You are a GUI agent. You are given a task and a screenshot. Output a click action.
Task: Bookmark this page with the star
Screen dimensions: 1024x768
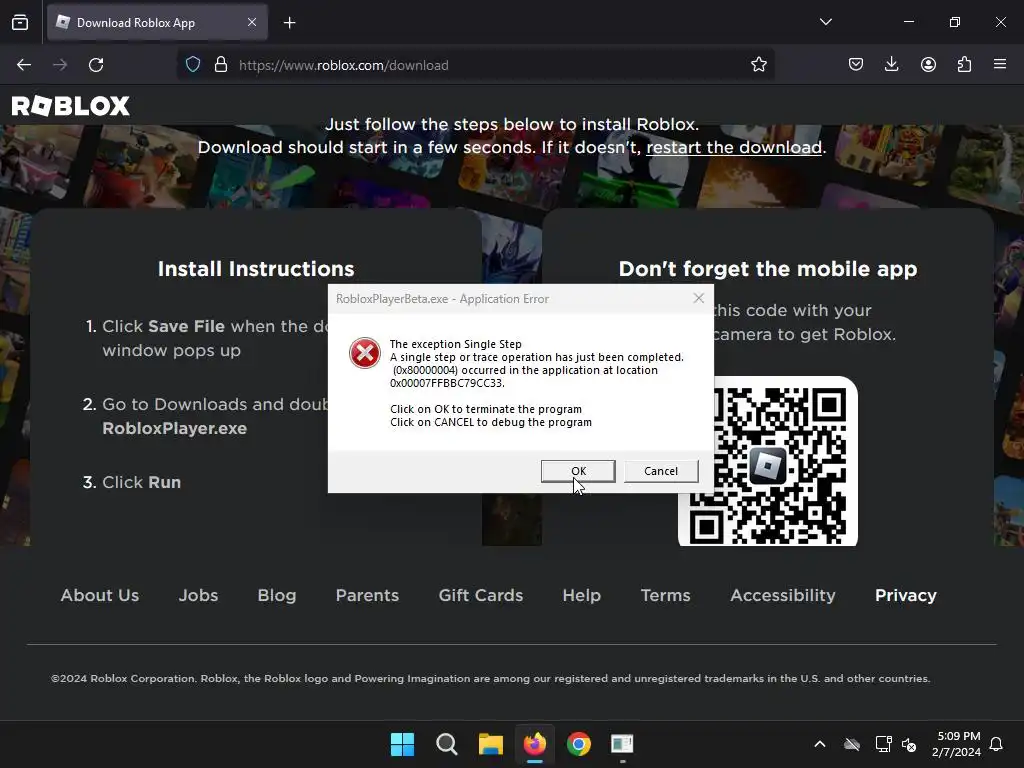click(758, 65)
